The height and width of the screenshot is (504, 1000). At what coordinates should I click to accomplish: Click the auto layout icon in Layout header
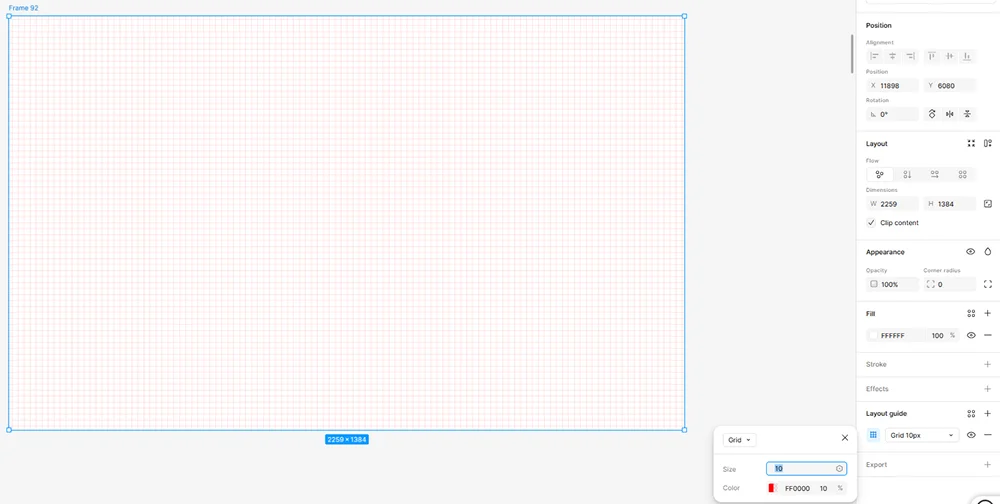988,144
